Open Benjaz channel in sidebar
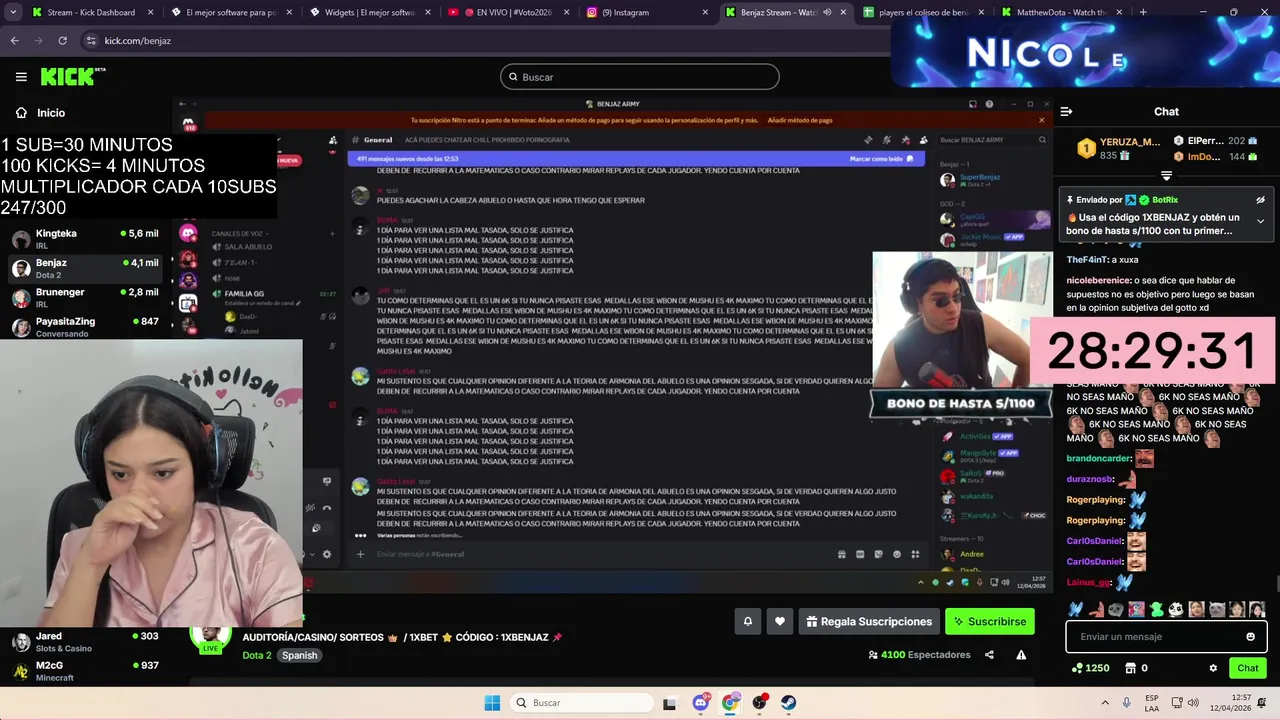This screenshot has width=1280, height=720. coord(85,268)
